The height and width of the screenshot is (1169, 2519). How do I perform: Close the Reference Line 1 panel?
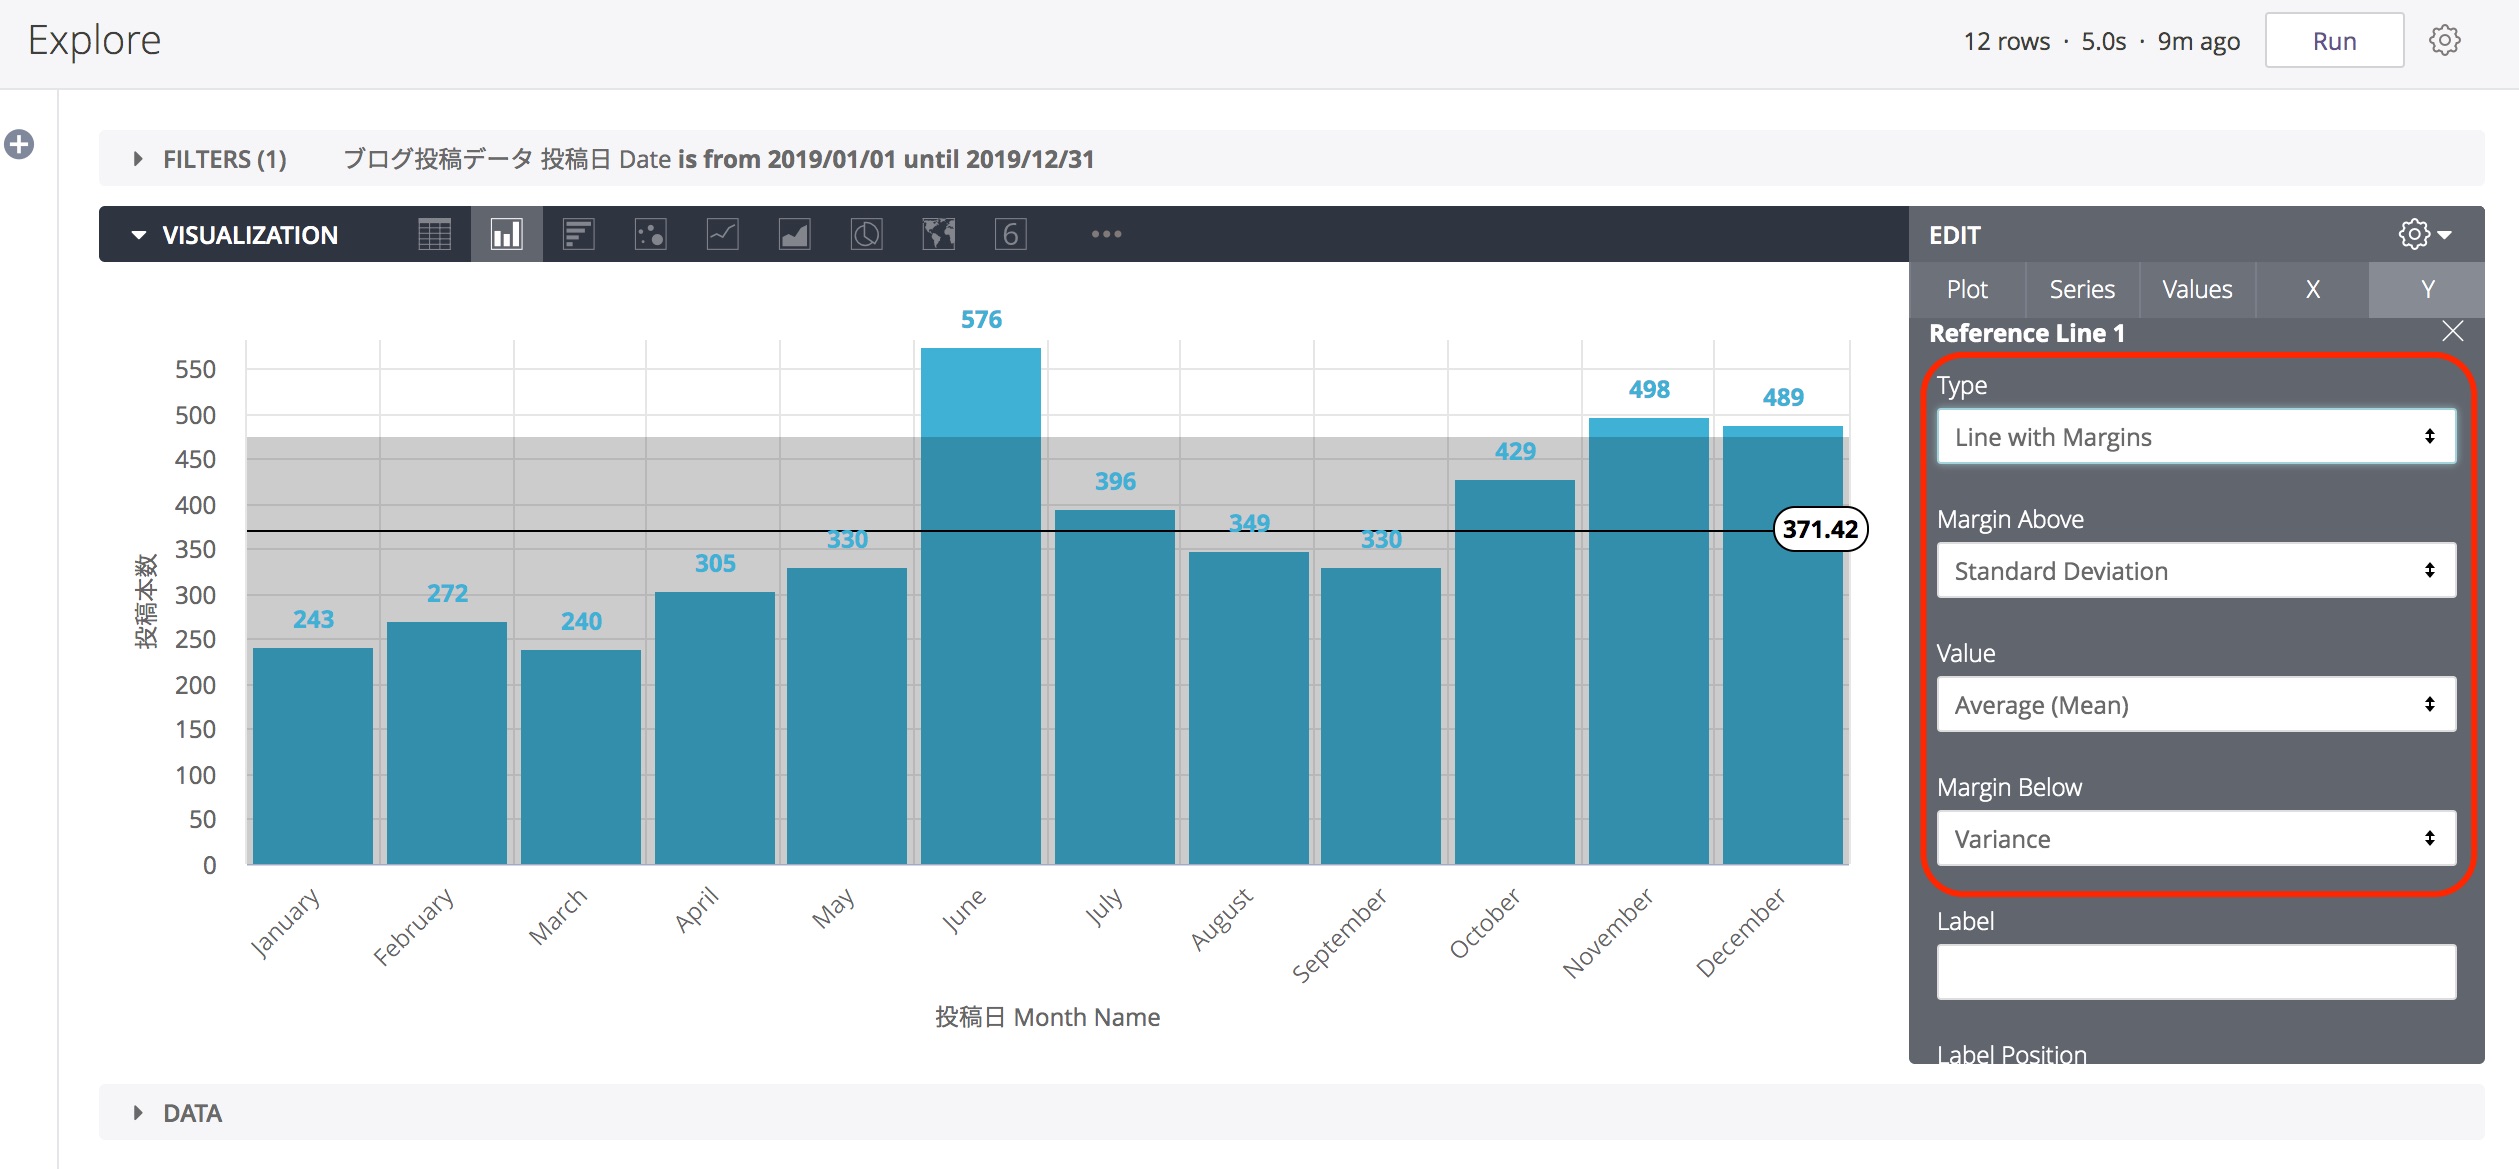(x=2454, y=331)
